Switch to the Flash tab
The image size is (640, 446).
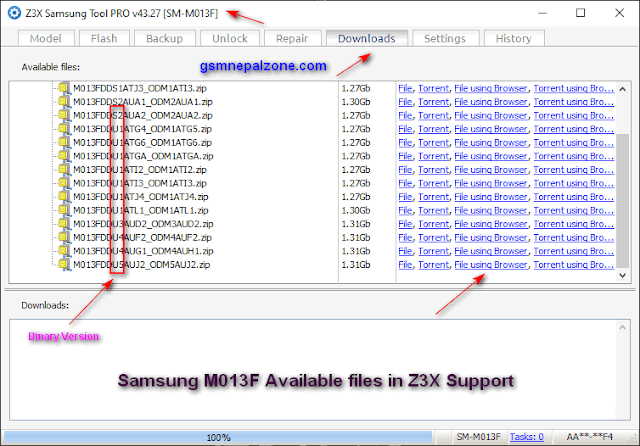tap(104, 38)
